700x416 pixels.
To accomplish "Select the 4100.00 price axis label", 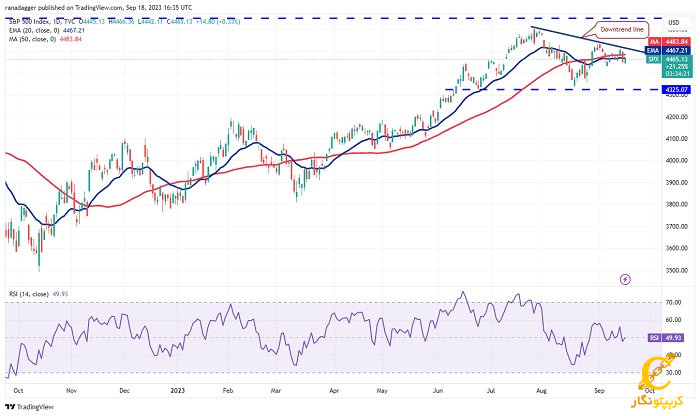I will tap(676, 139).
